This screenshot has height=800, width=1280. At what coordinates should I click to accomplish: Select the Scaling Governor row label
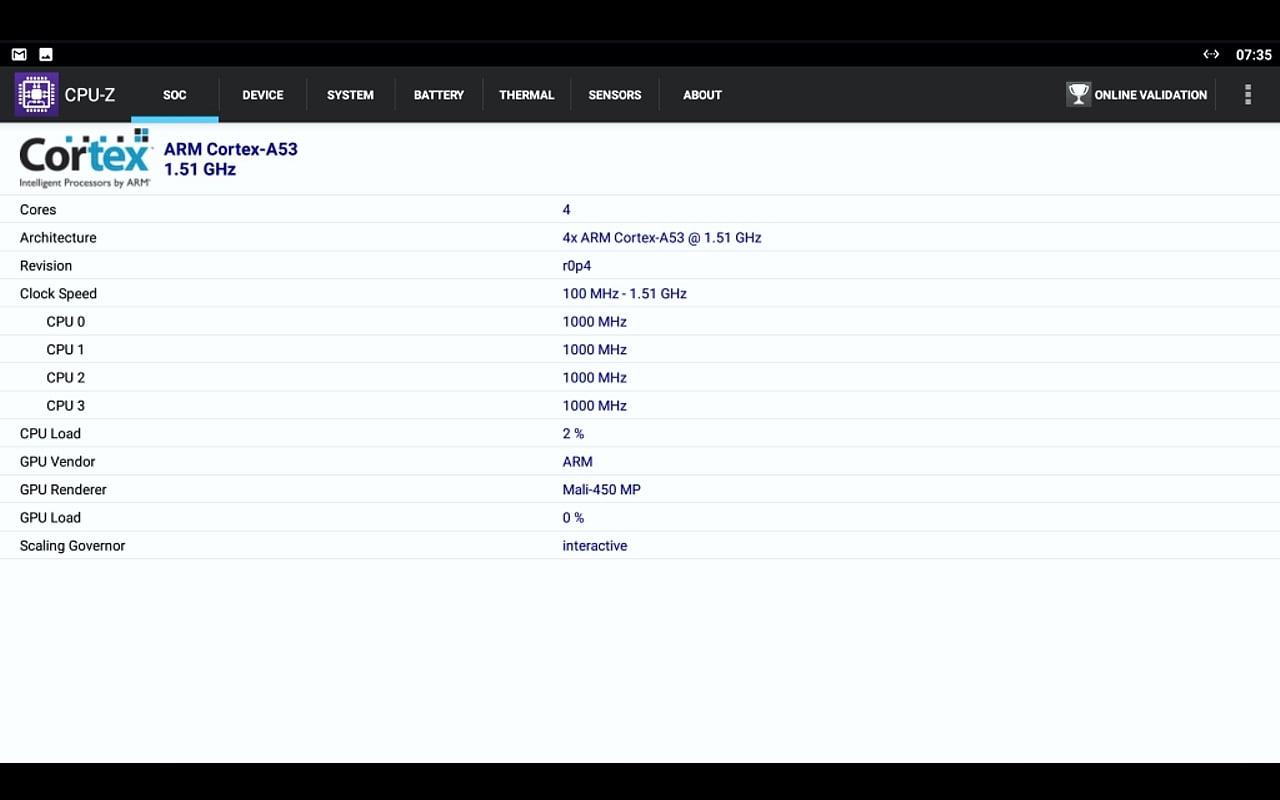(x=73, y=546)
